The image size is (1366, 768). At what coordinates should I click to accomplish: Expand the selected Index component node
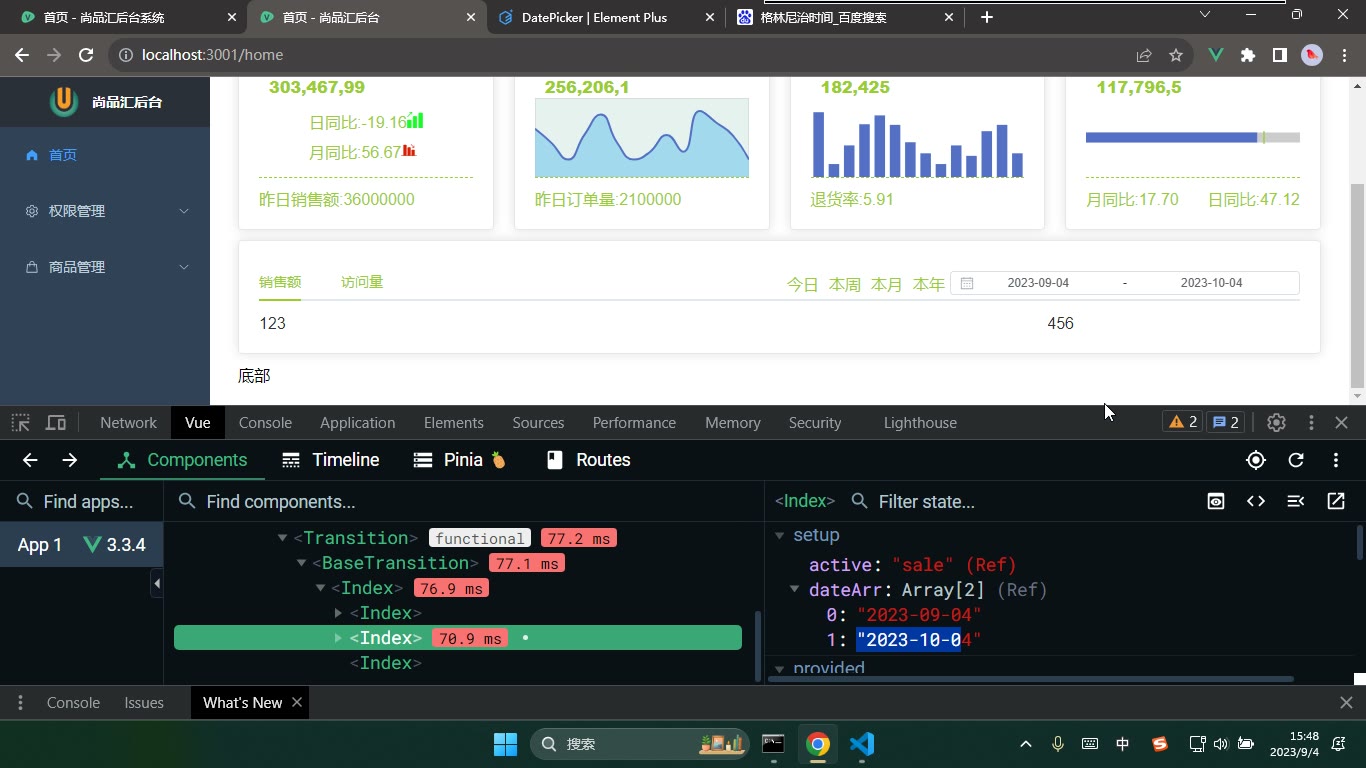coord(339,638)
